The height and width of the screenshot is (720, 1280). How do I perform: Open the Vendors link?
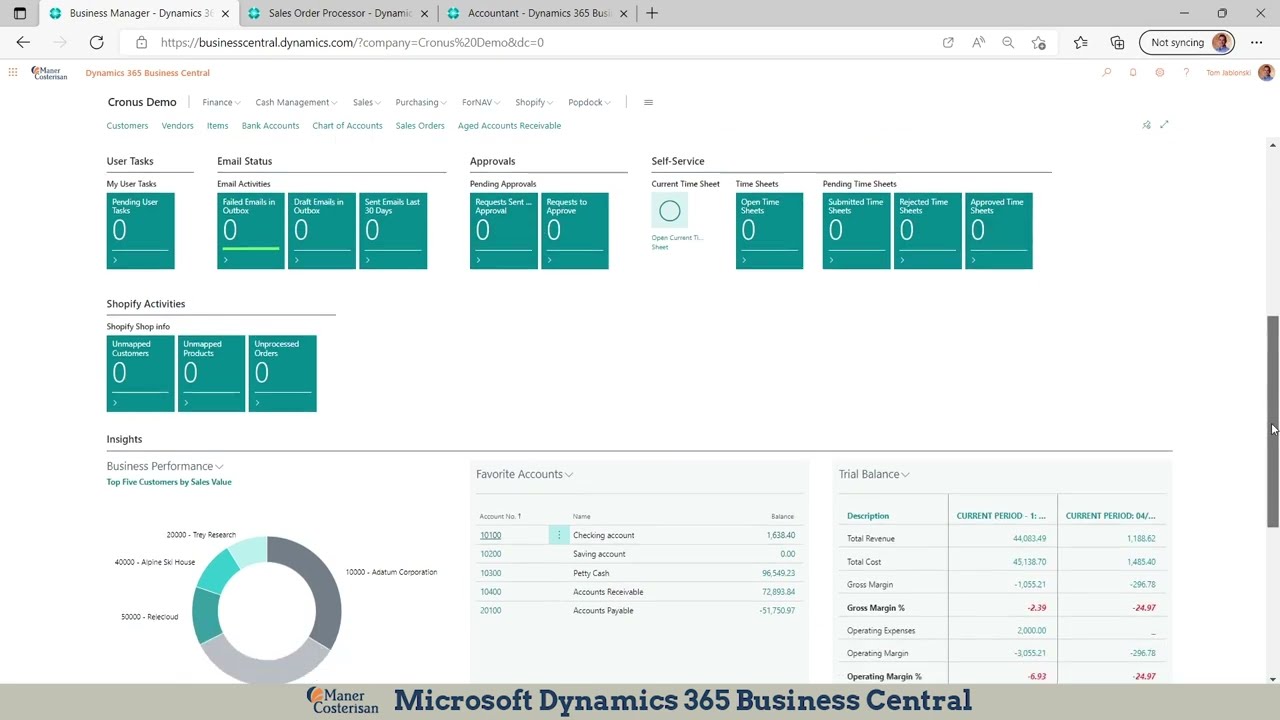(177, 126)
